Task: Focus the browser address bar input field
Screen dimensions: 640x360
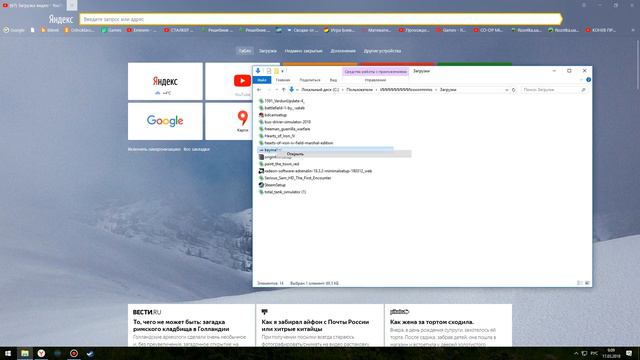Action: (x=320, y=19)
